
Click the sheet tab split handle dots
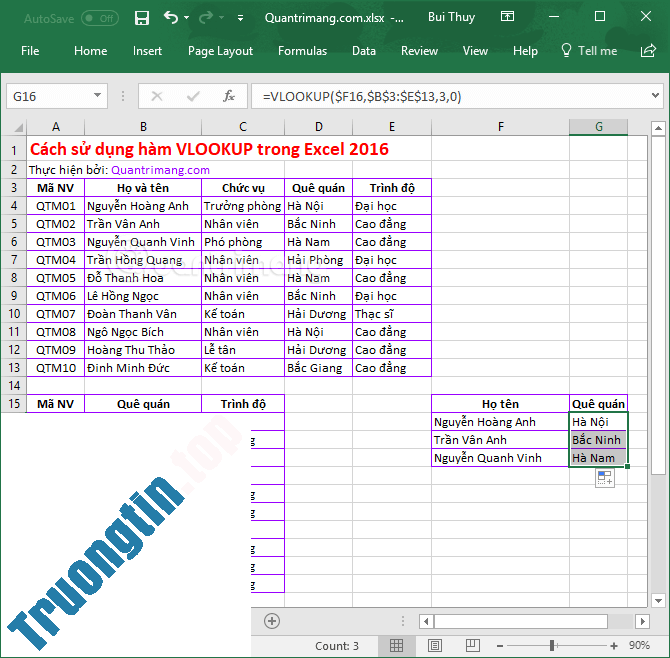[403, 621]
